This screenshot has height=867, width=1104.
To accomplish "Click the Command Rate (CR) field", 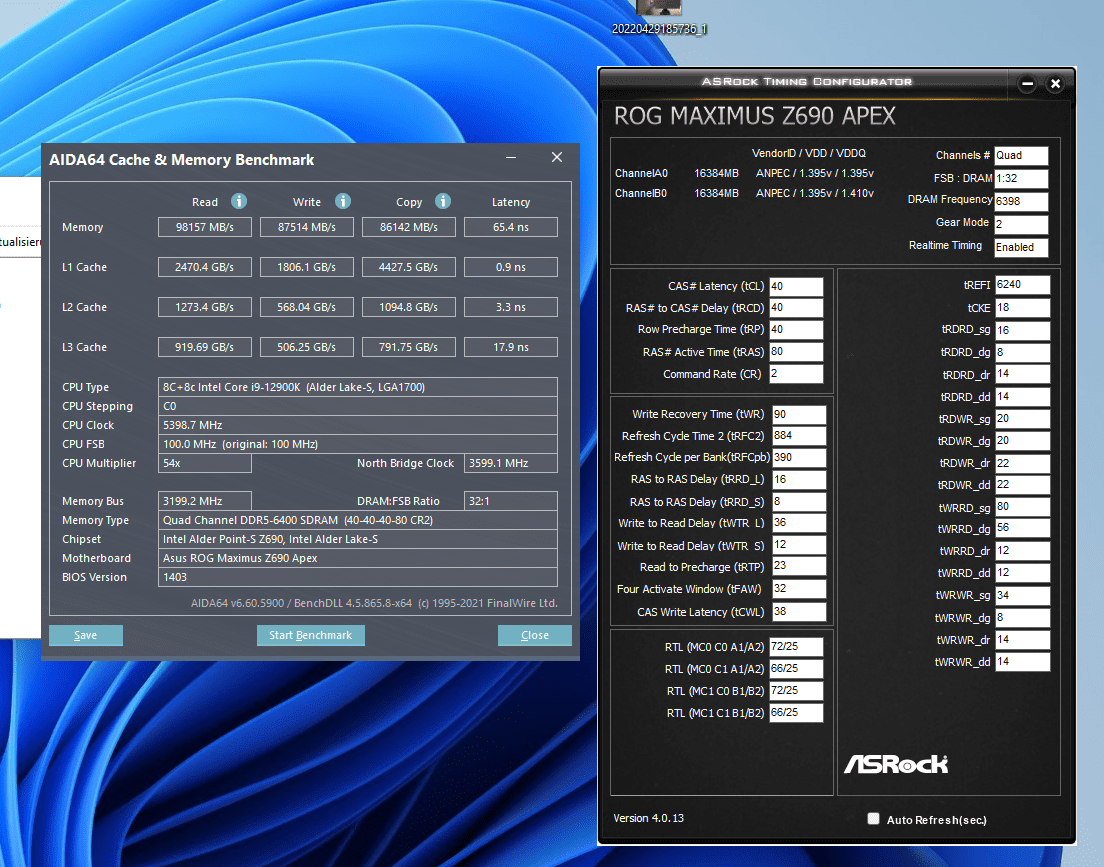I will [796, 374].
